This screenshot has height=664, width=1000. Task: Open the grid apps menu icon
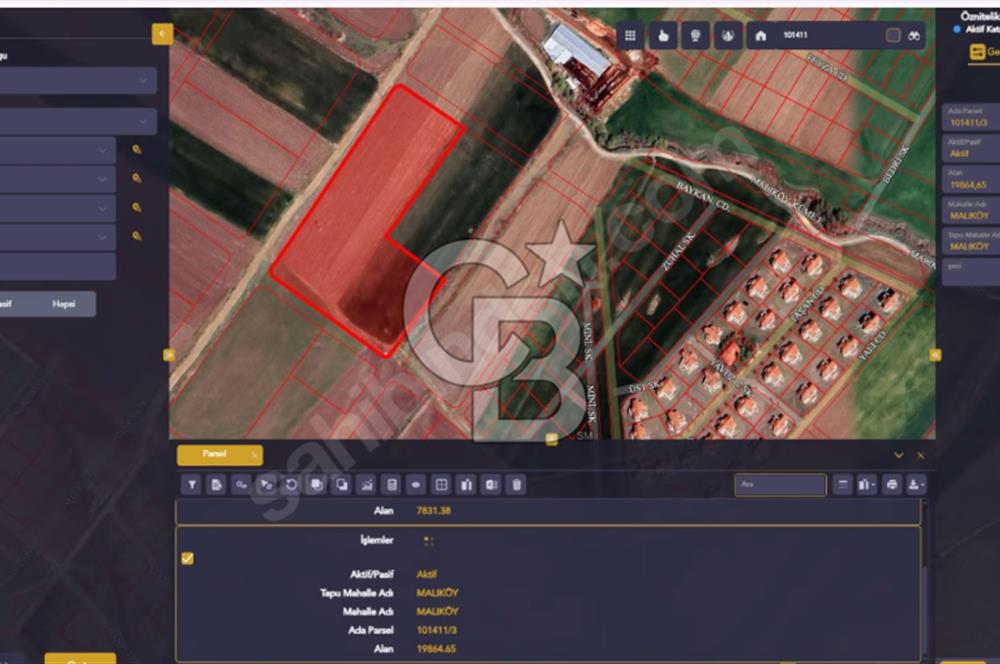(x=630, y=36)
